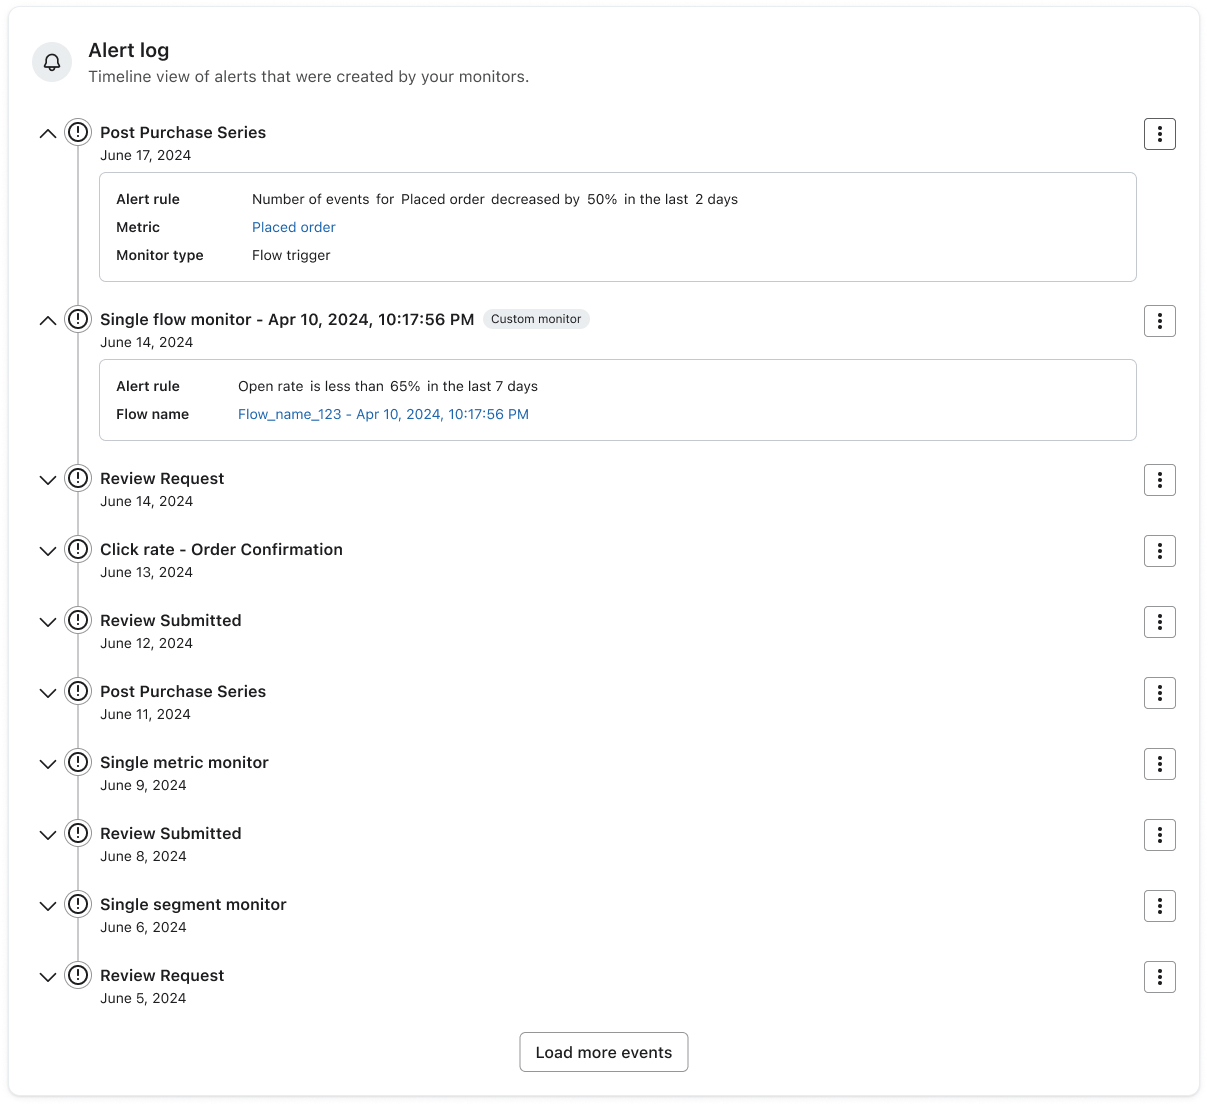Expand the Single segment monitor alert

click(x=47, y=904)
